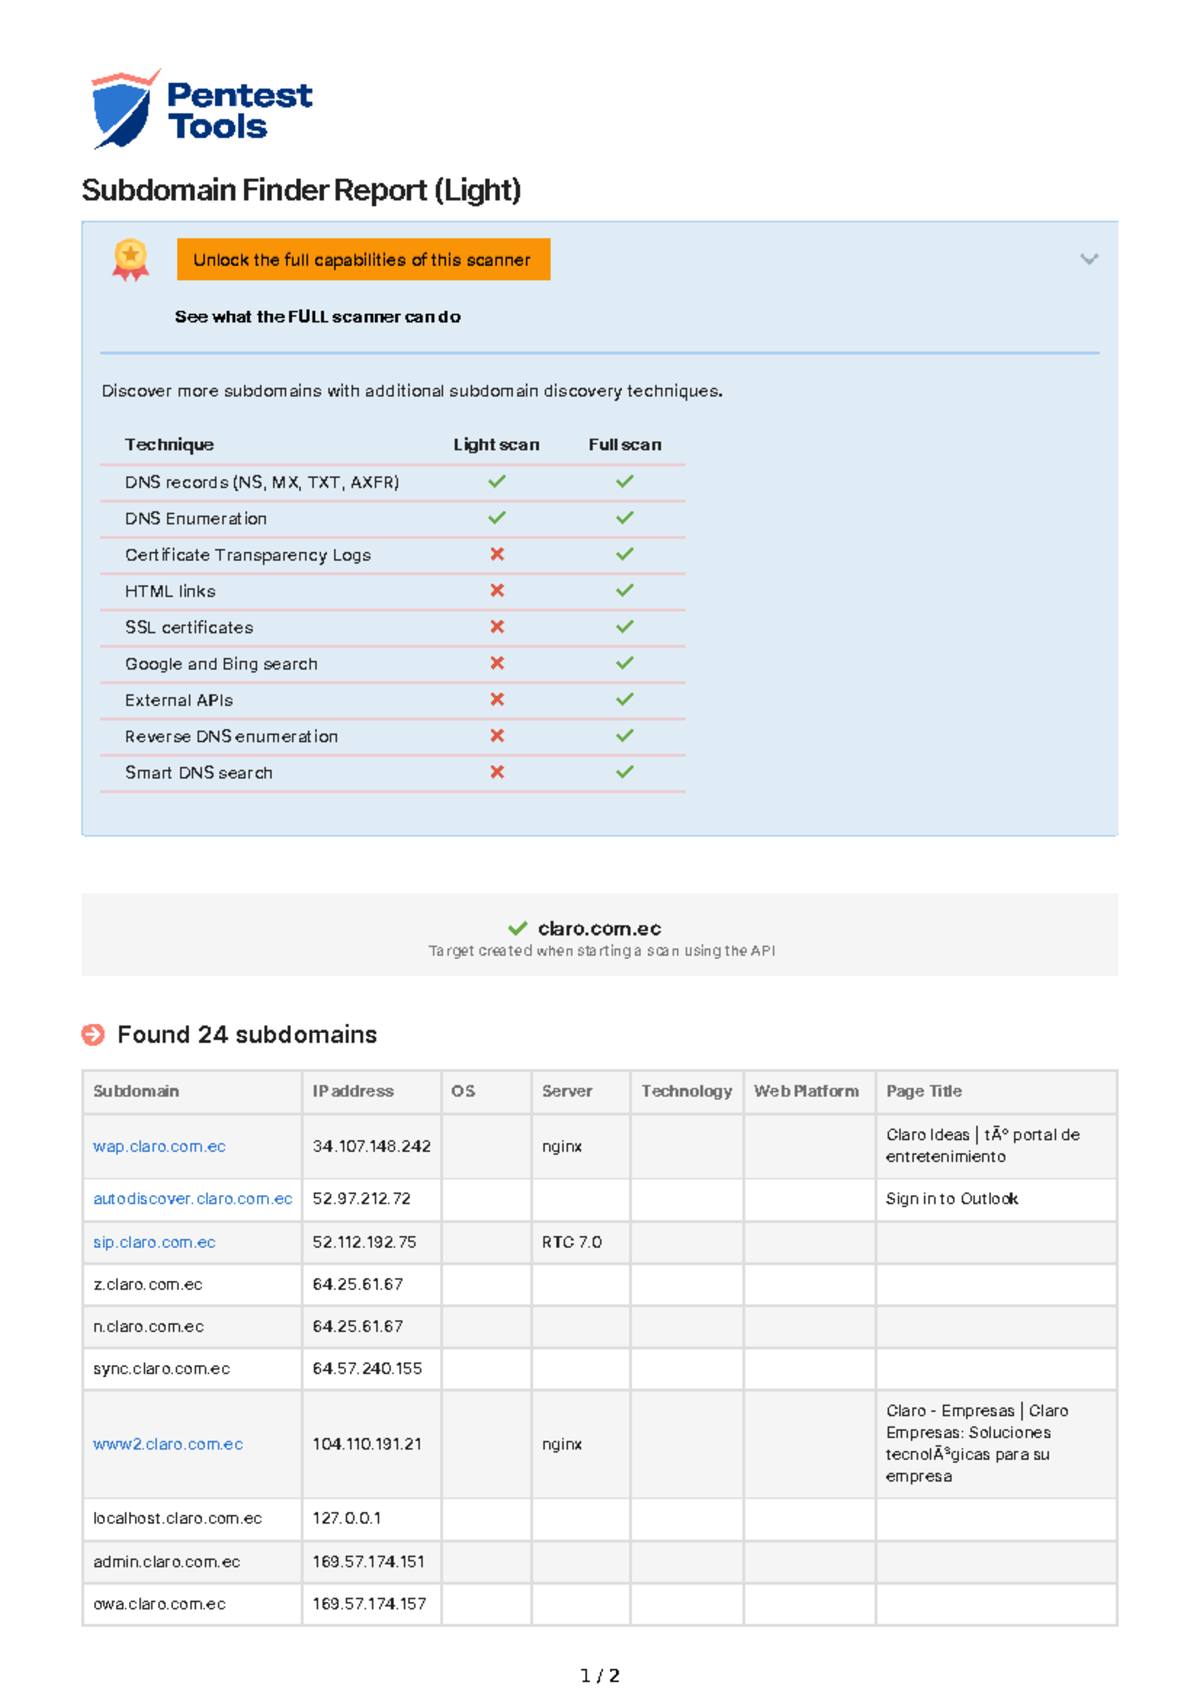Image resolution: width=1200 pixels, height=1698 pixels.
Task: Click Full scan checkmark for DNS Enumeration
Action: point(625,518)
